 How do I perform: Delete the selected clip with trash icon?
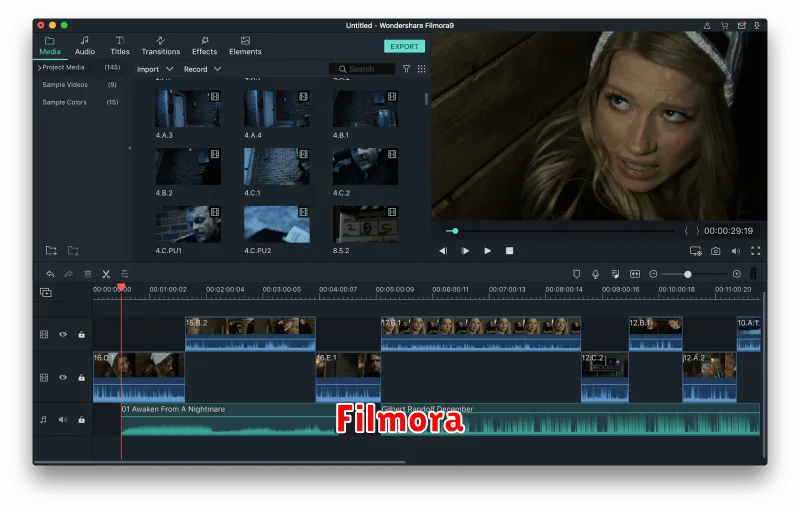(x=88, y=274)
